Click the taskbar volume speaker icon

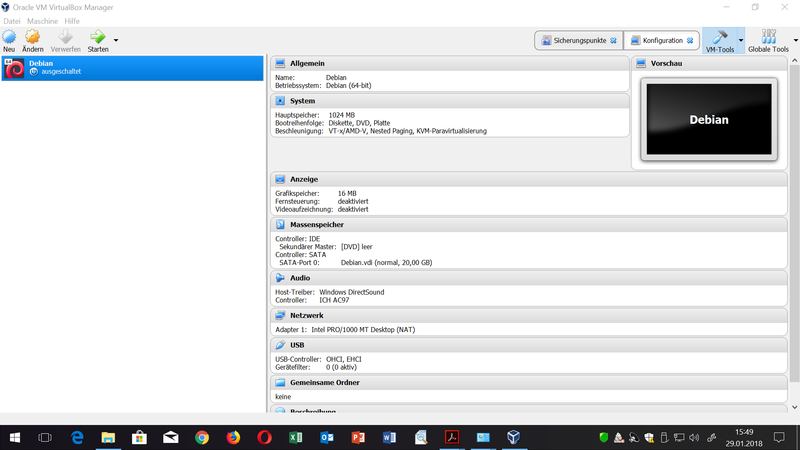(694, 437)
